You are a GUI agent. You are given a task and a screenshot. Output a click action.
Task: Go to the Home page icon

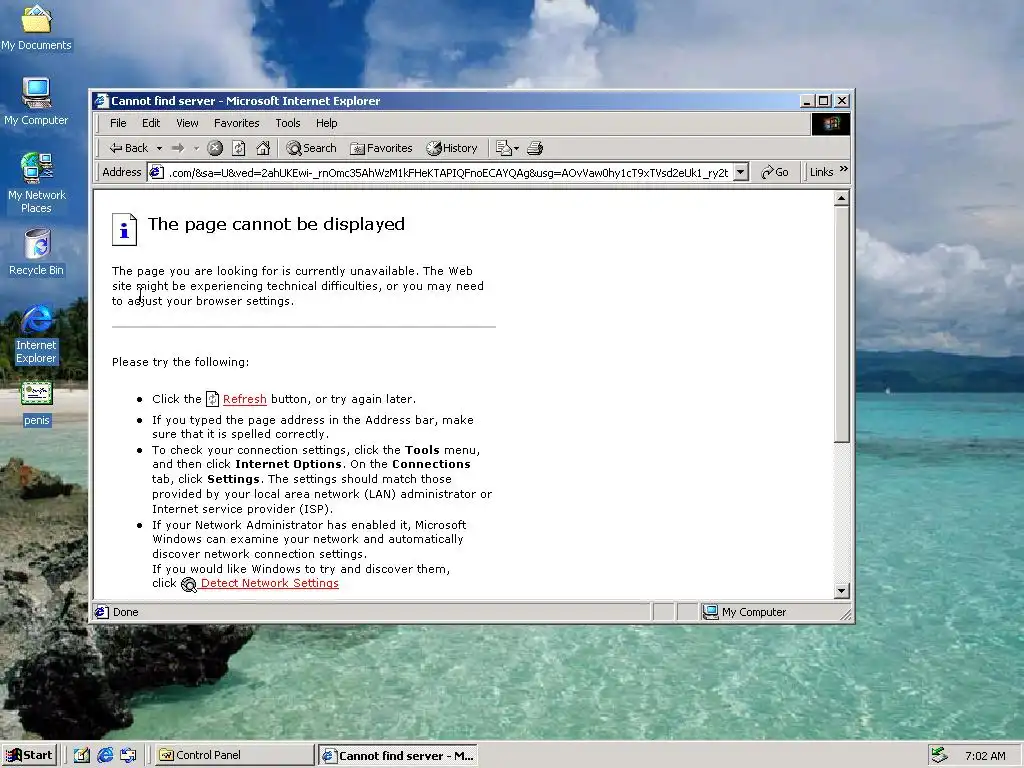click(263, 148)
